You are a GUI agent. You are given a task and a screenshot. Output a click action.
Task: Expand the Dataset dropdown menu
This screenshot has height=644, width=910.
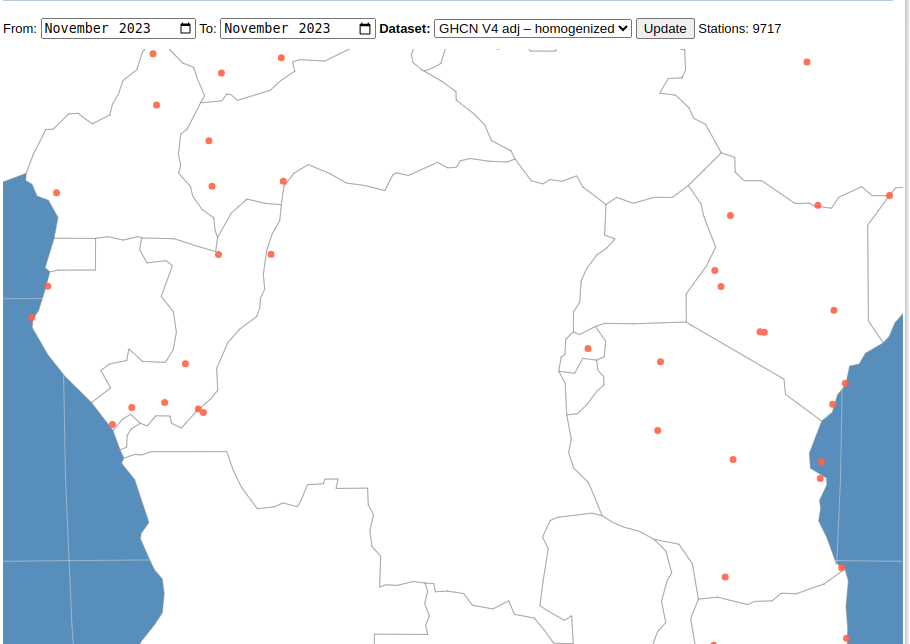click(x=533, y=29)
